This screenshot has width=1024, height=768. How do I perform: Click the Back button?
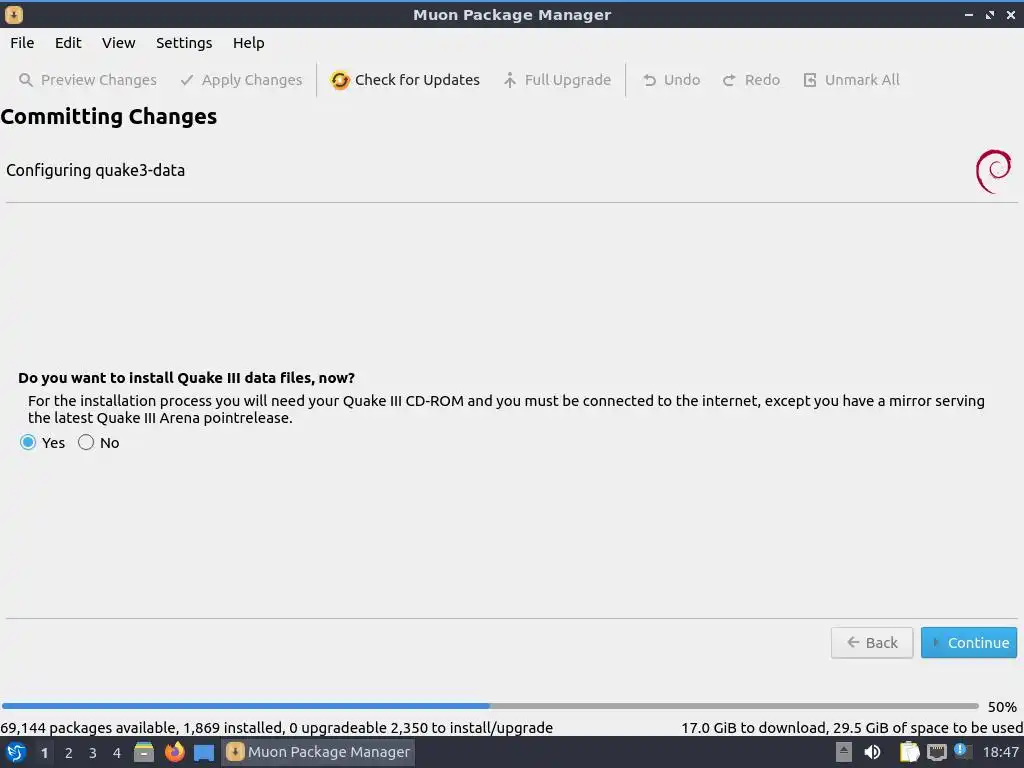point(872,643)
